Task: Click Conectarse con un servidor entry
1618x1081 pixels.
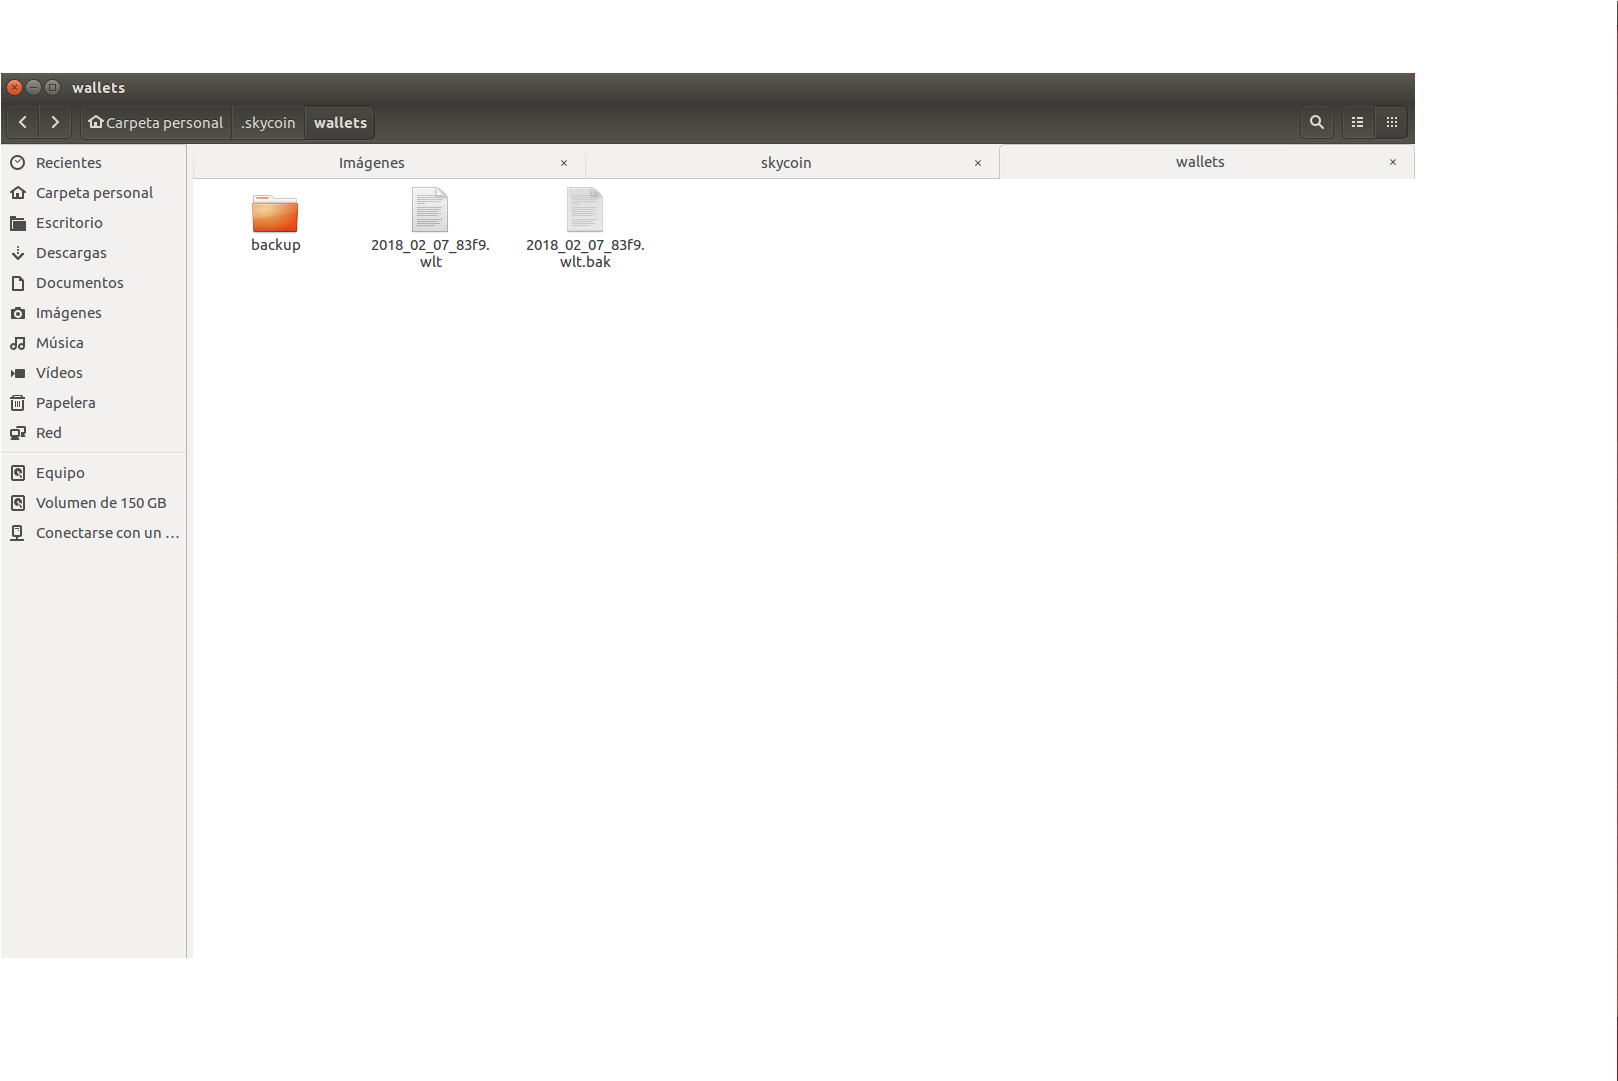Action: tap(93, 532)
